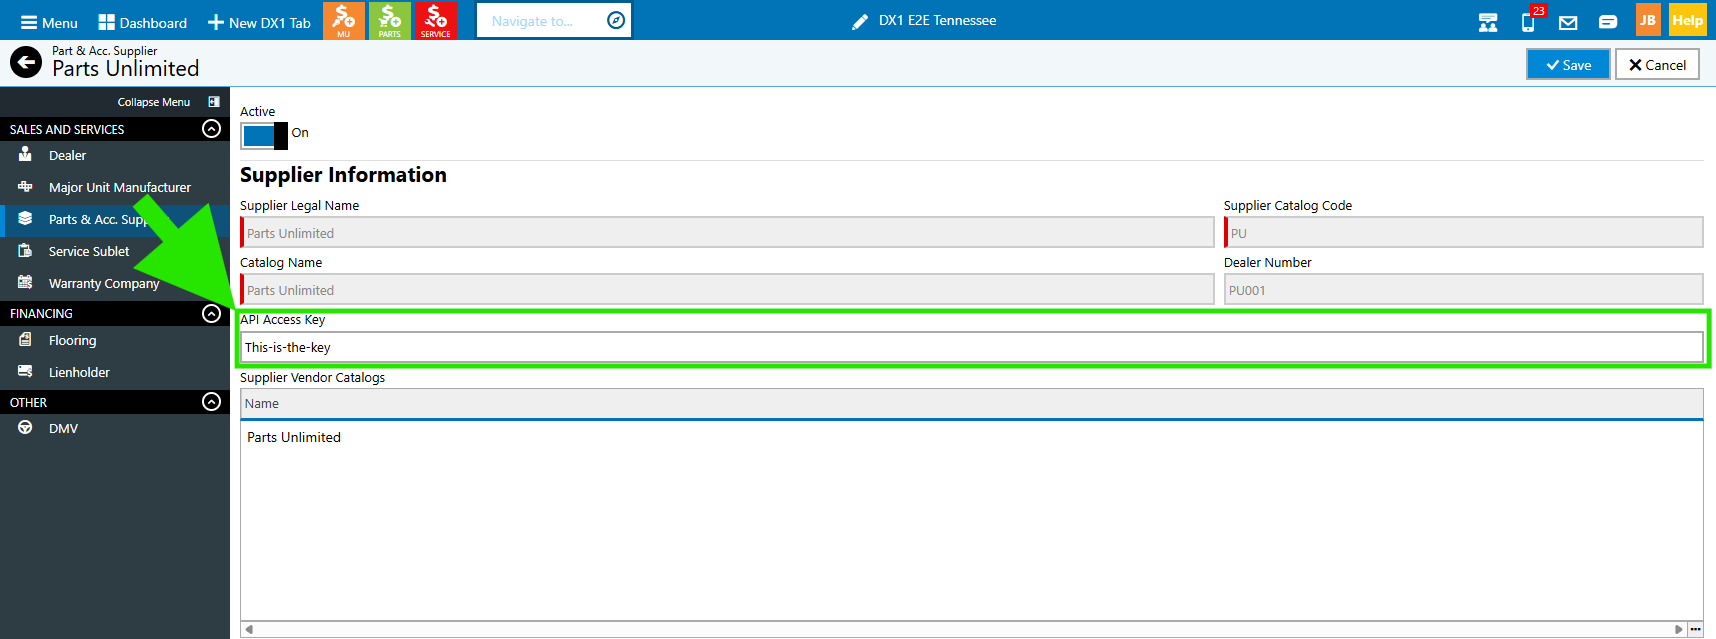Click the Warranty Company icon
1716x639 pixels.
pos(25,282)
